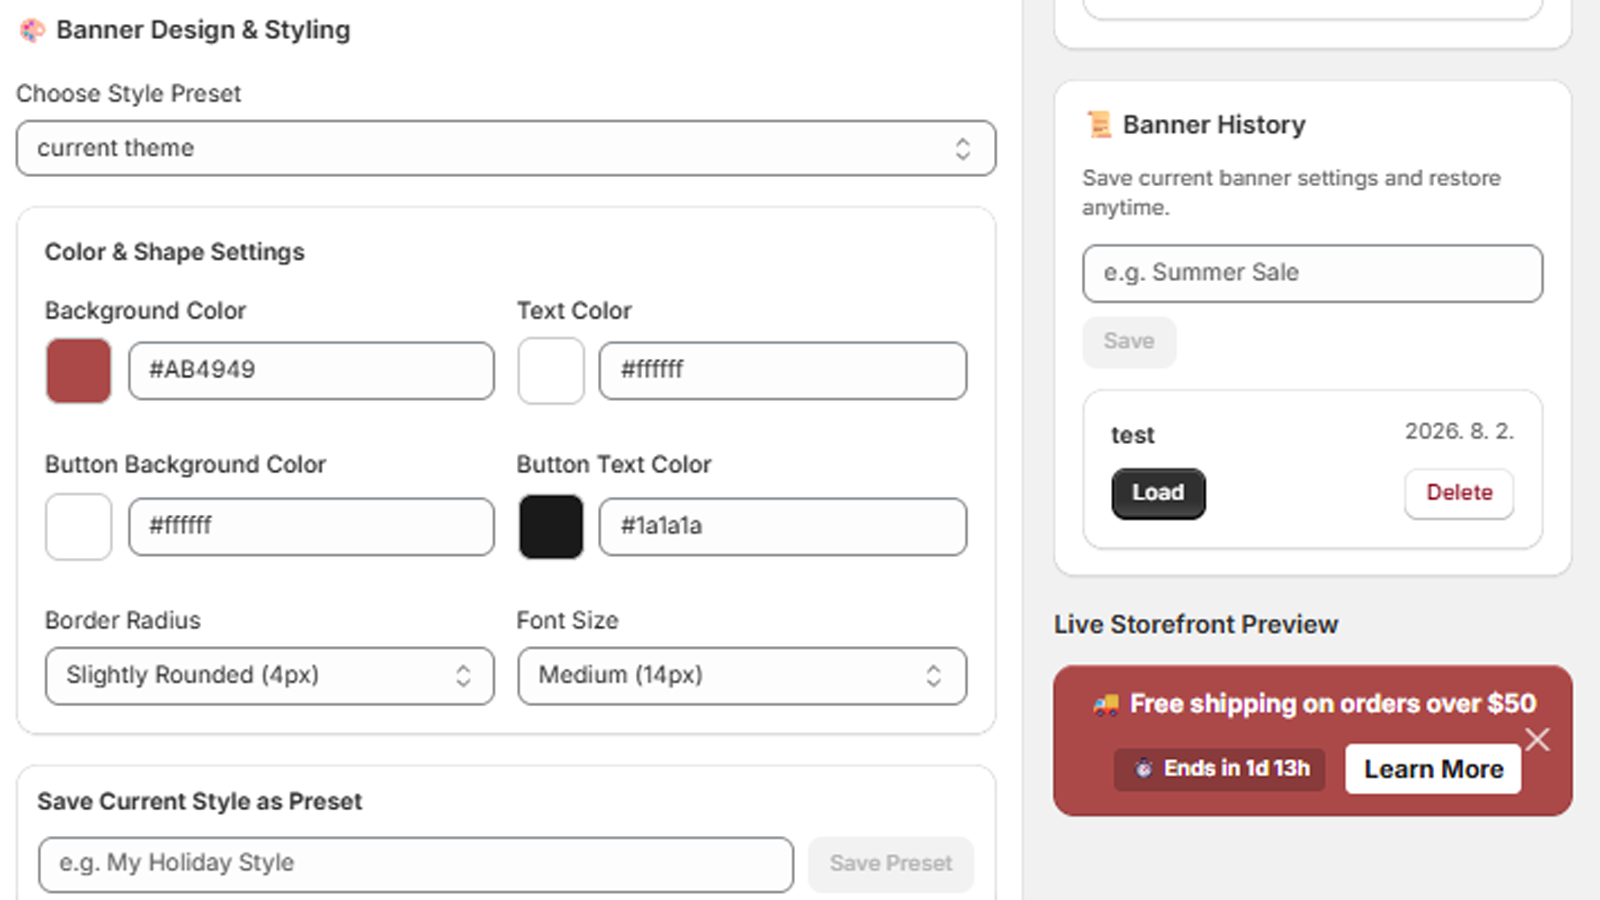Image resolution: width=1600 pixels, height=900 pixels.
Task: Focus the banner history name field
Action: [1312, 274]
